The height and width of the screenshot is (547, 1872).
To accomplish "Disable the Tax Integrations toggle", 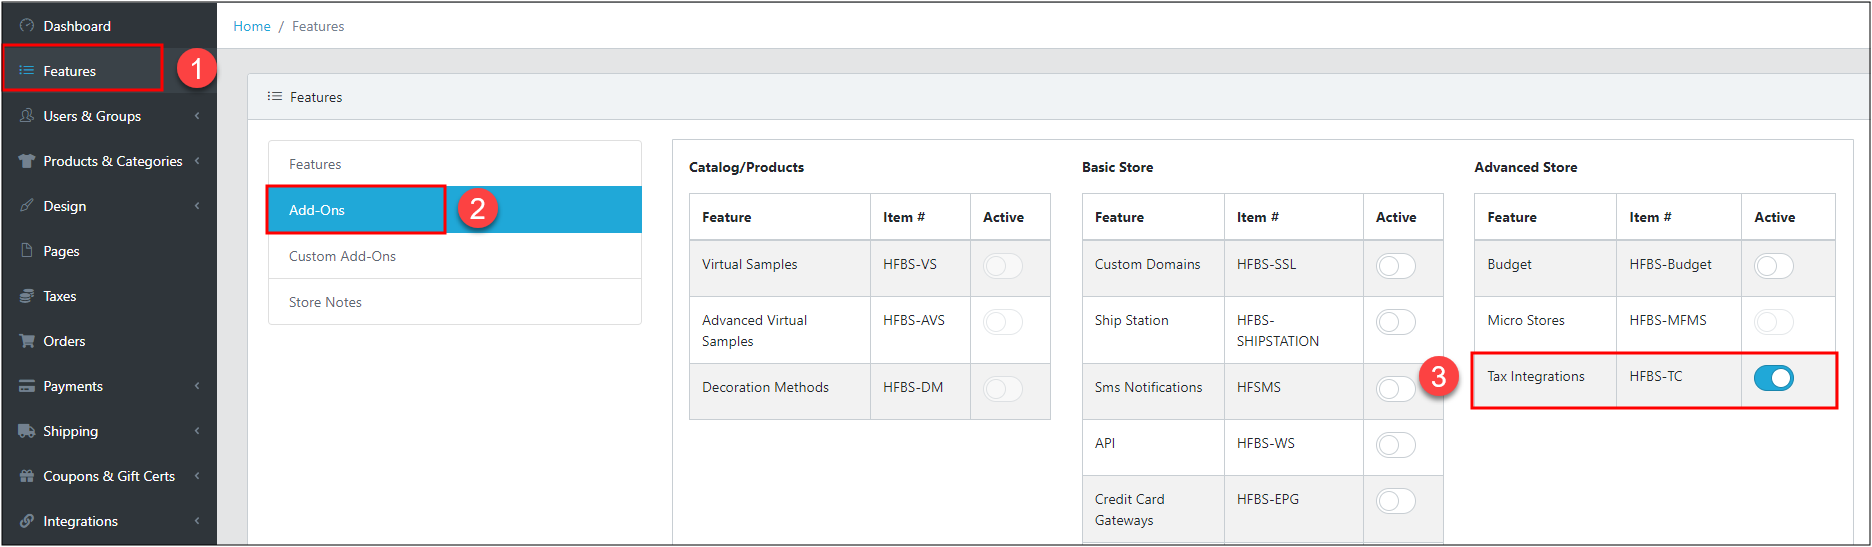I will click(x=1774, y=378).
